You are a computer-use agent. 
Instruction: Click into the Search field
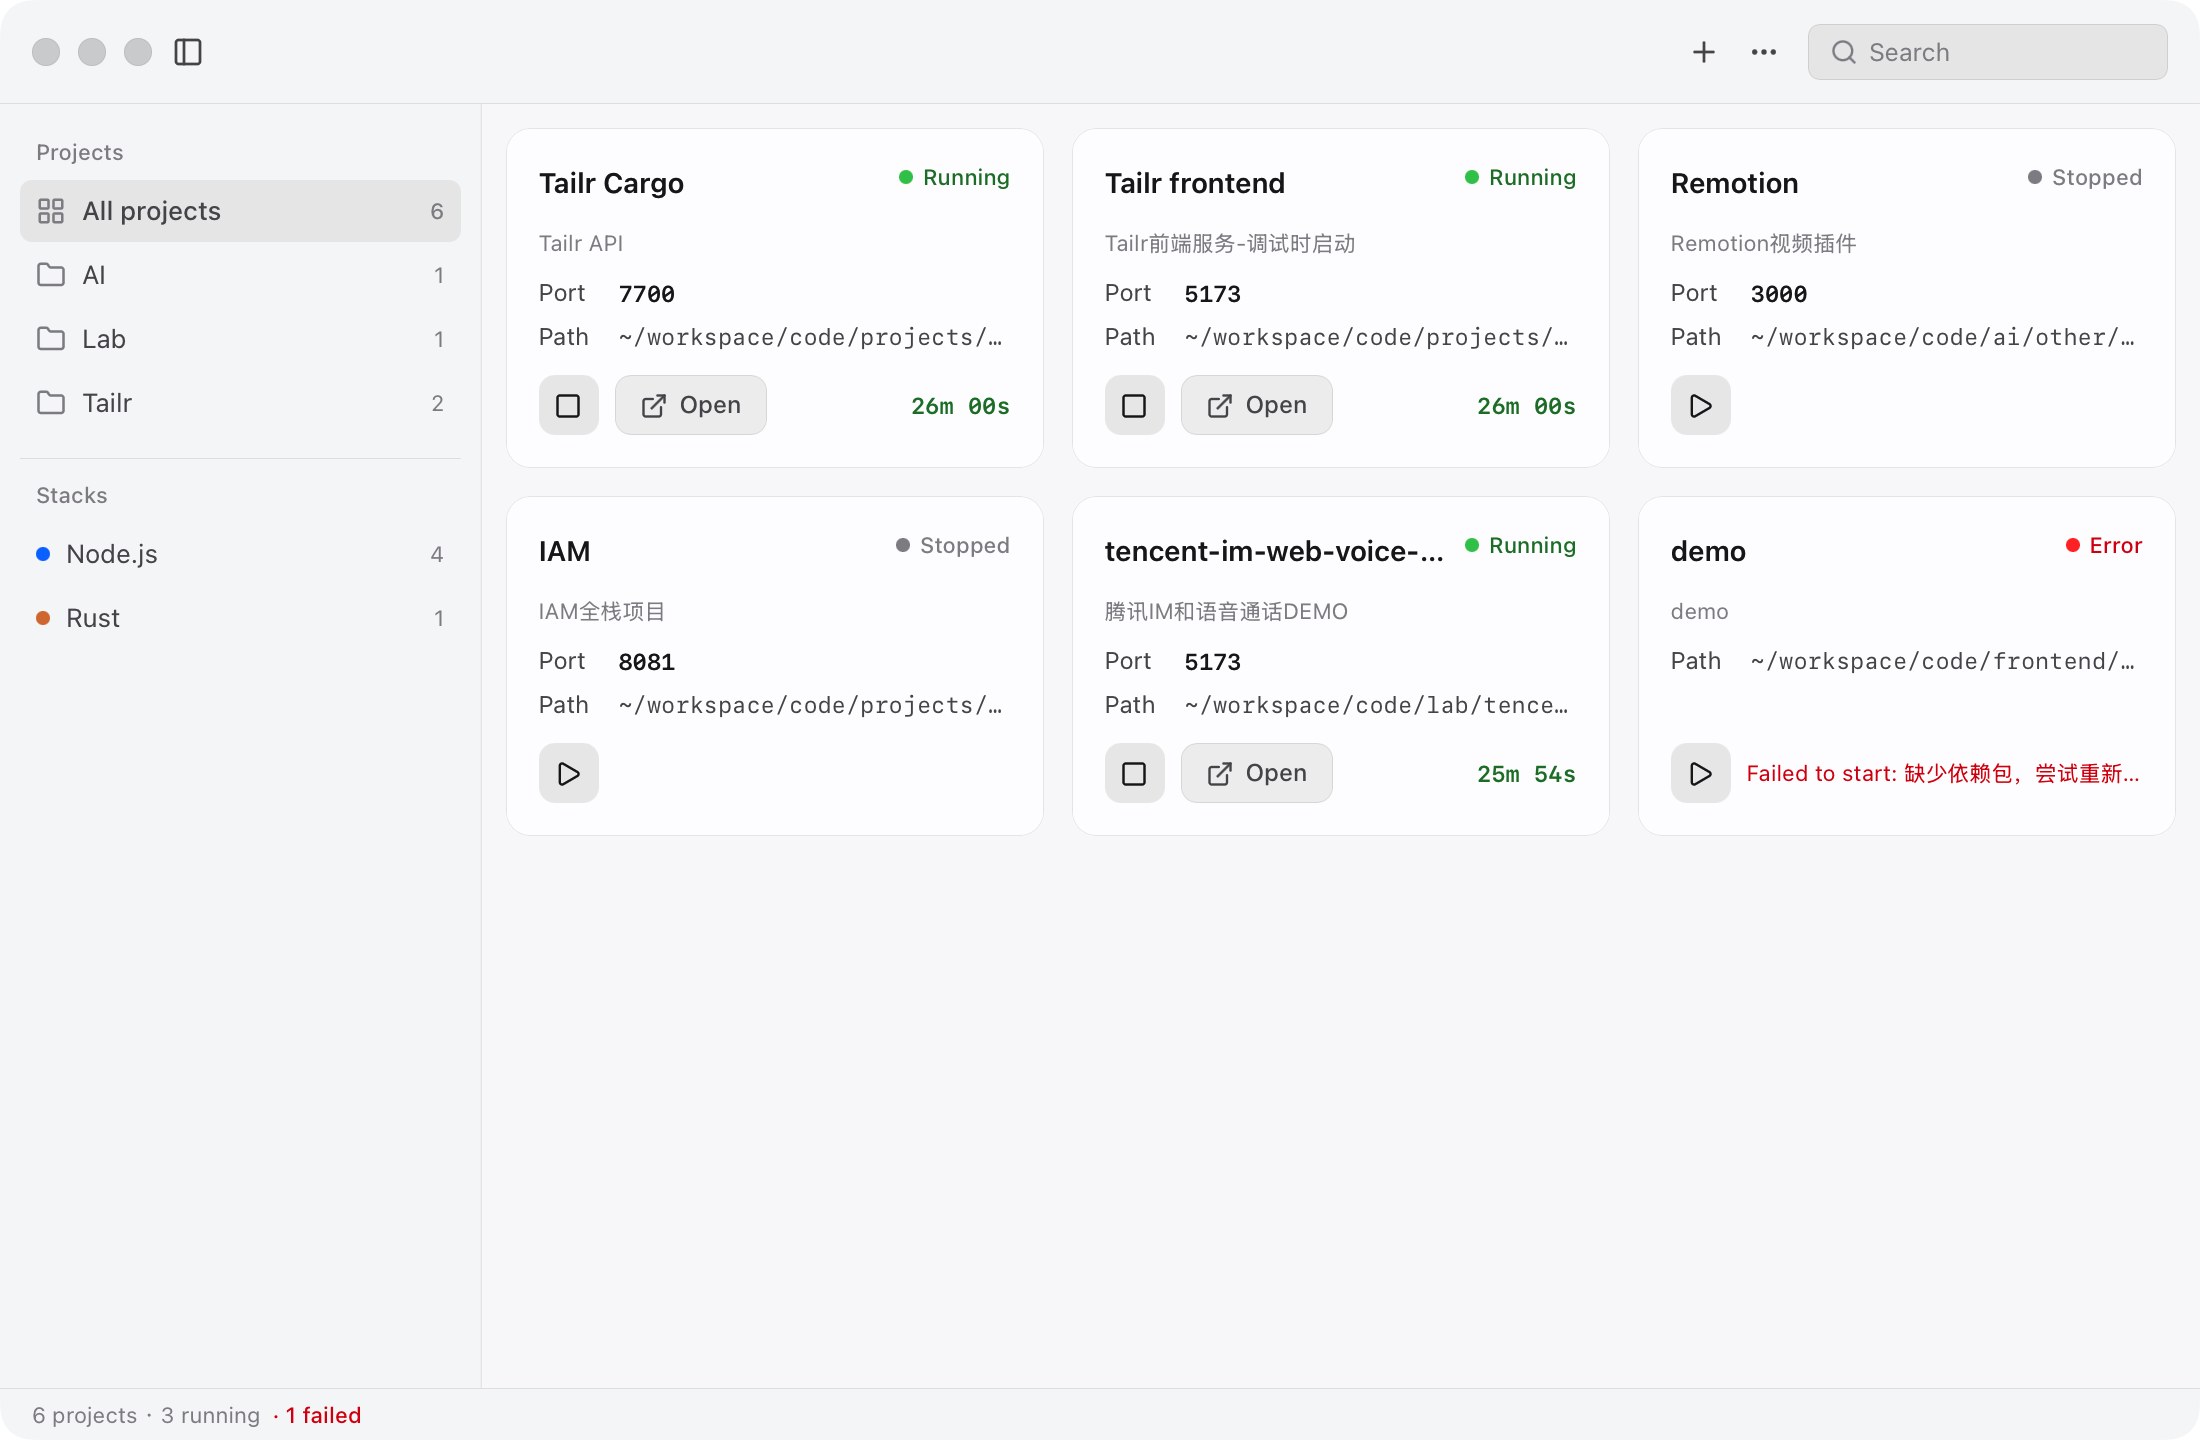tap(1987, 52)
